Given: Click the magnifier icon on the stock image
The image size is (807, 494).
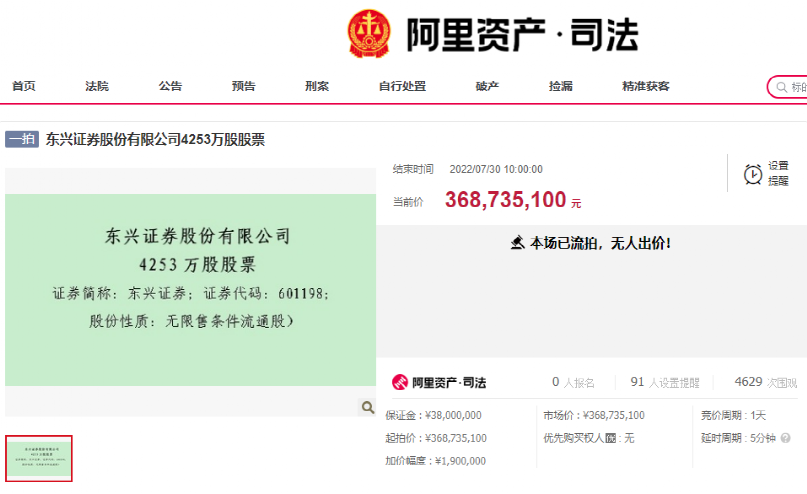Looking at the screenshot, I should pyautogui.click(x=367, y=407).
